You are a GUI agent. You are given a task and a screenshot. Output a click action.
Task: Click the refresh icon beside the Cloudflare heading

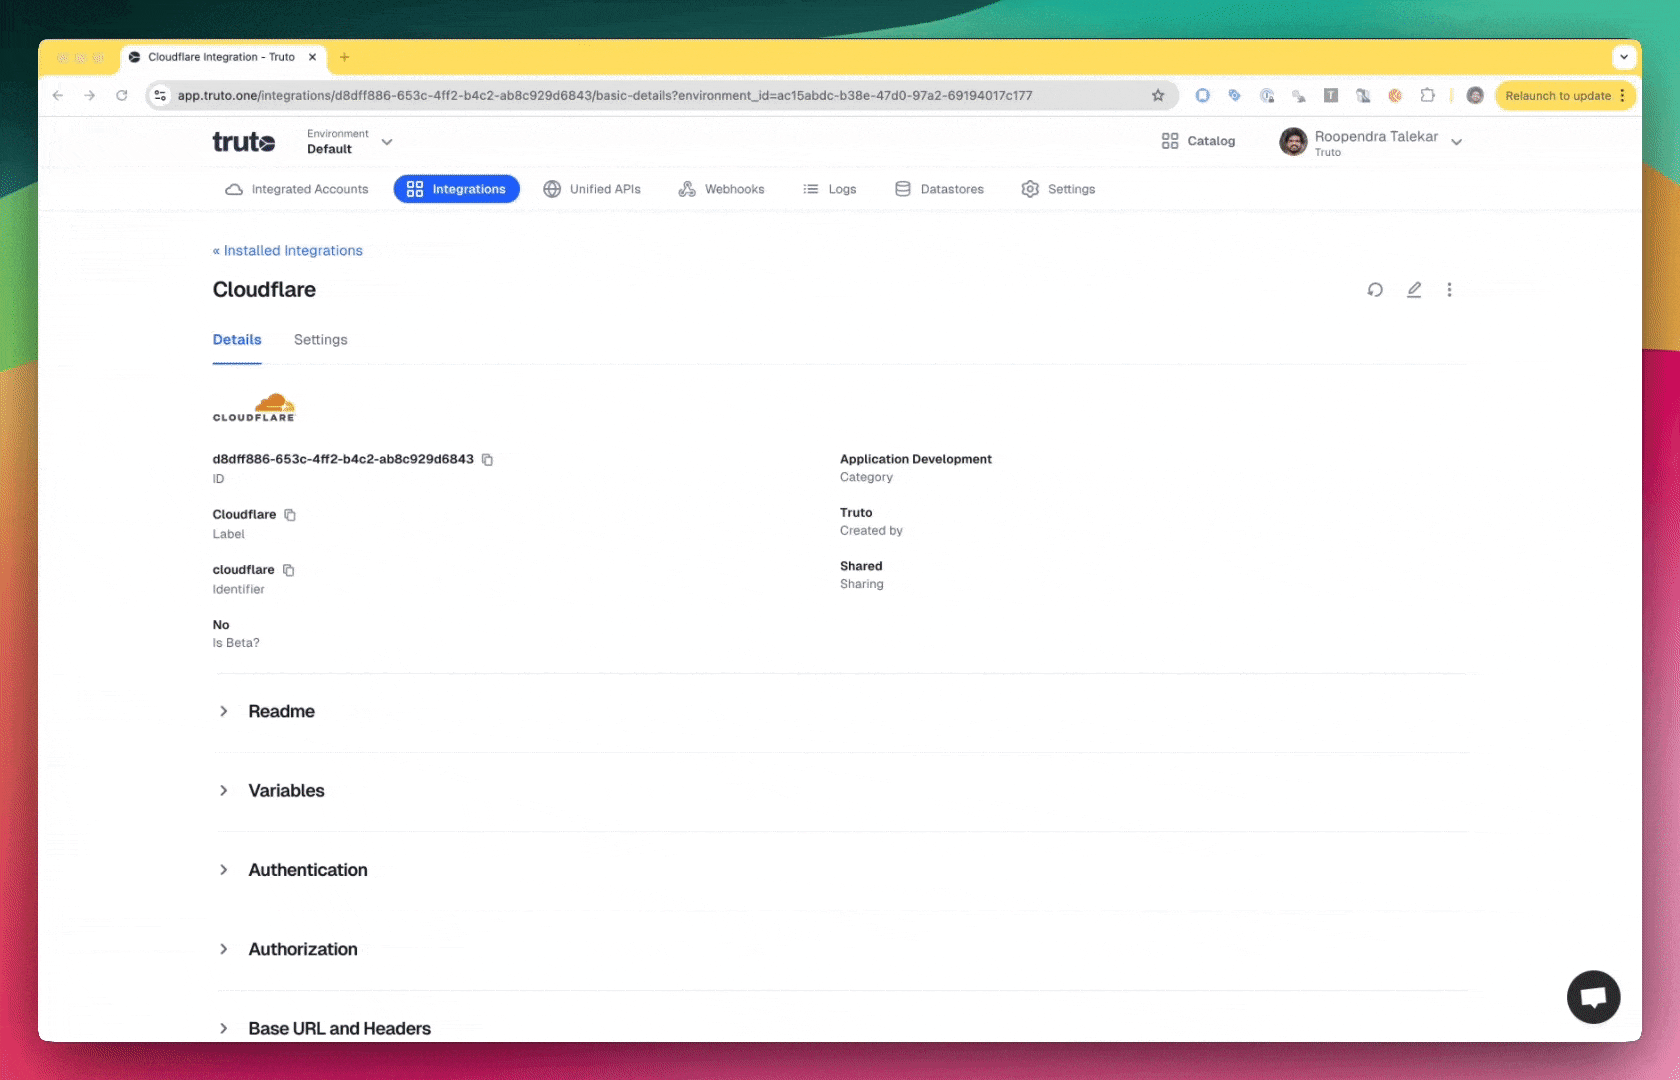(1374, 289)
